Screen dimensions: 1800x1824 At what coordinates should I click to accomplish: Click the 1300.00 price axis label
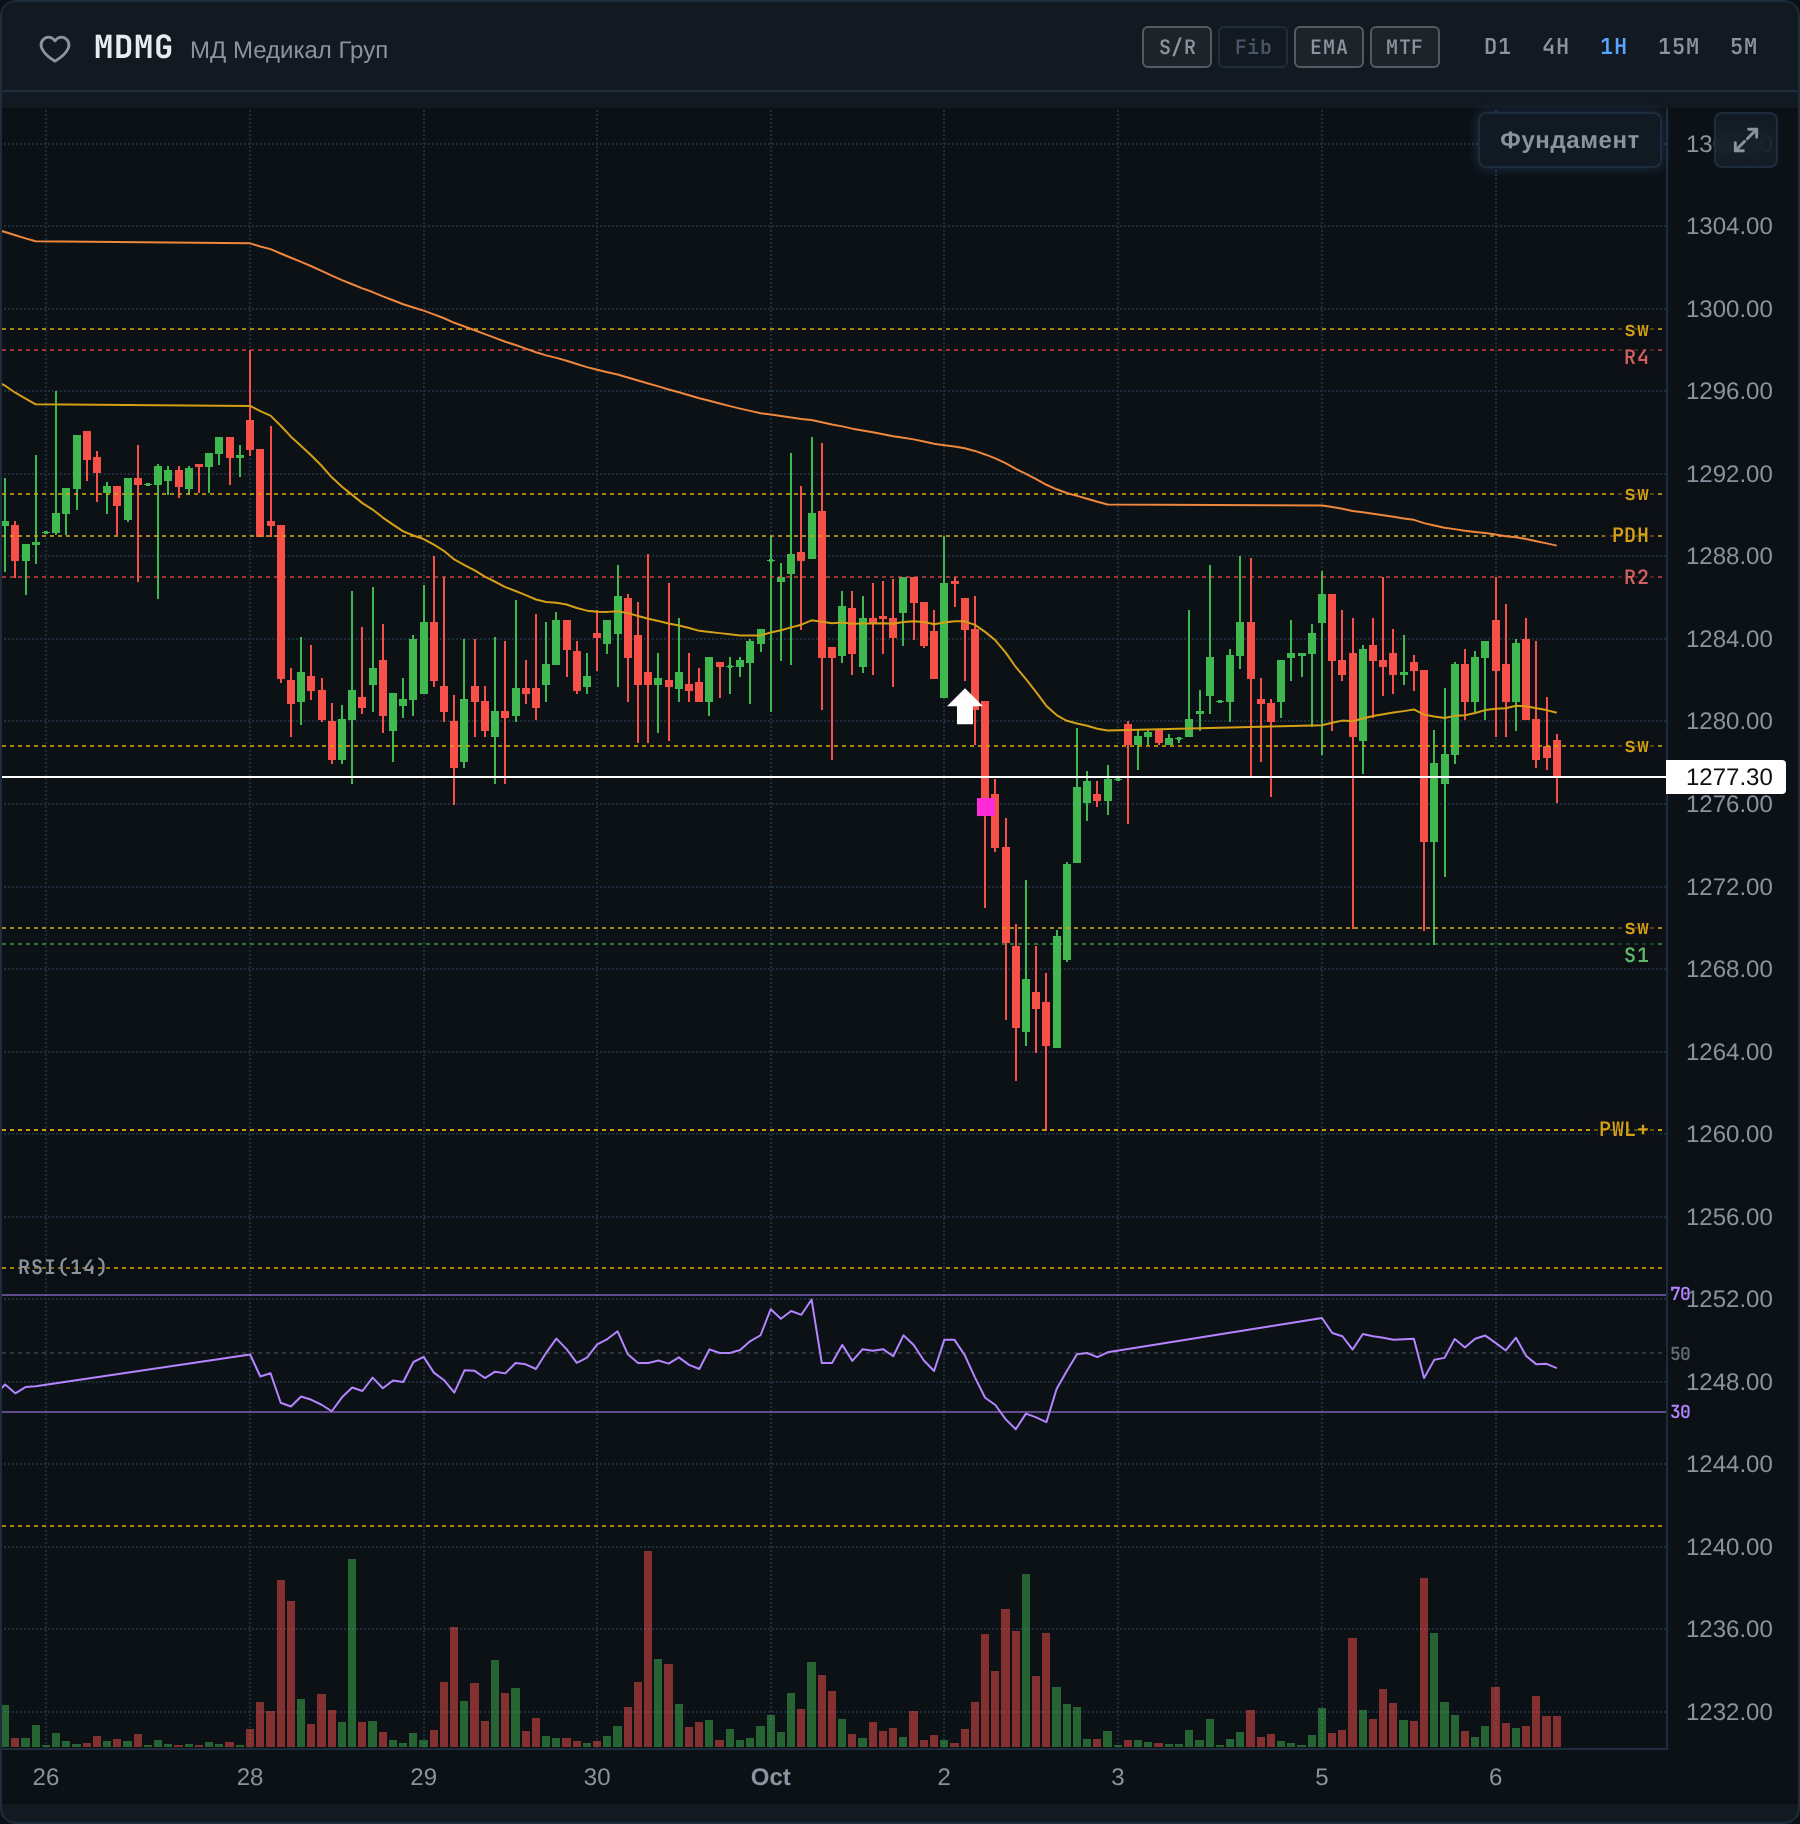click(1728, 309)
